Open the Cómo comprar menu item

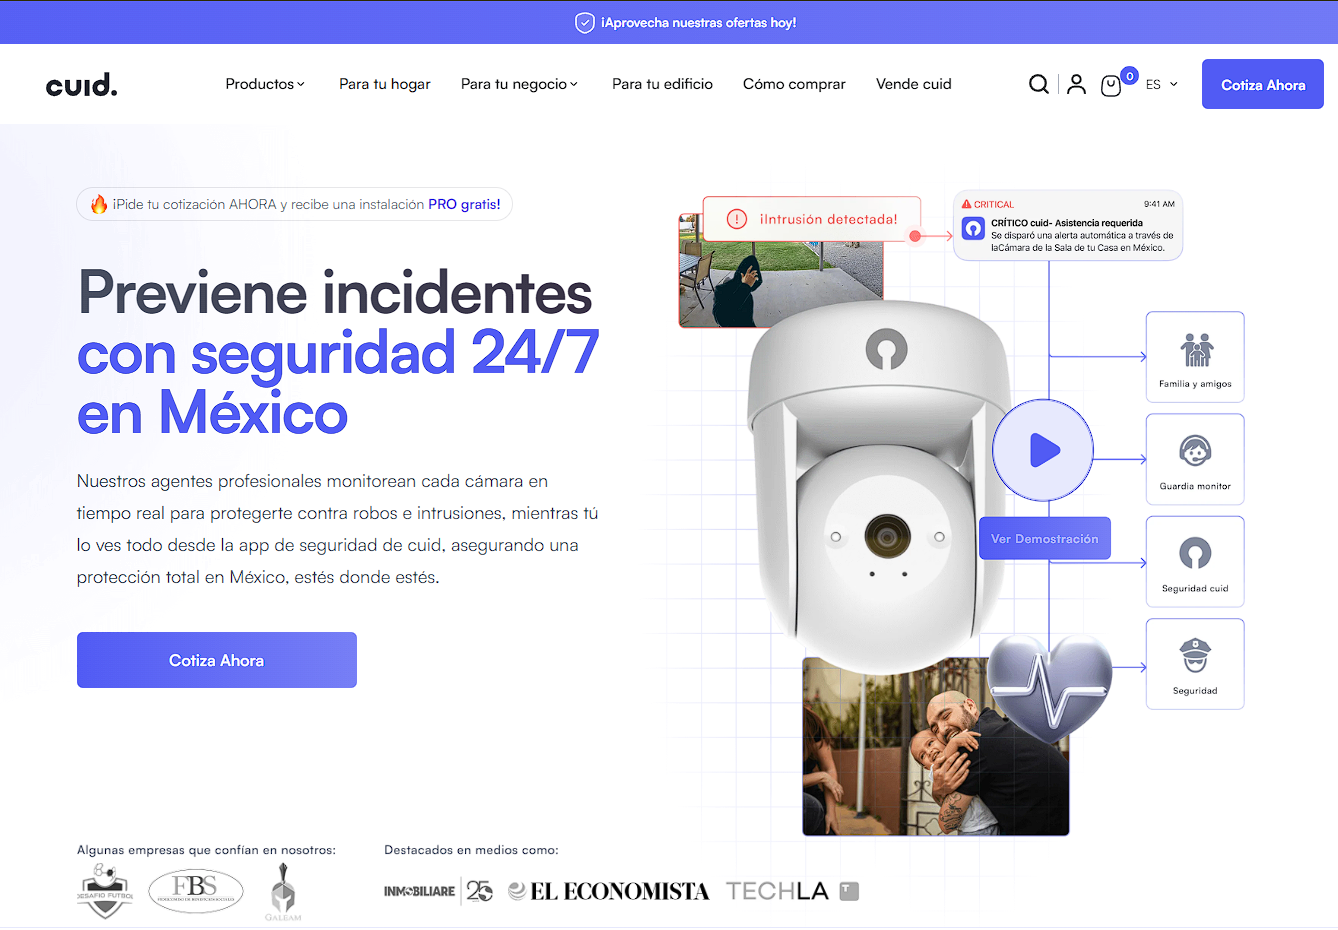794,84
